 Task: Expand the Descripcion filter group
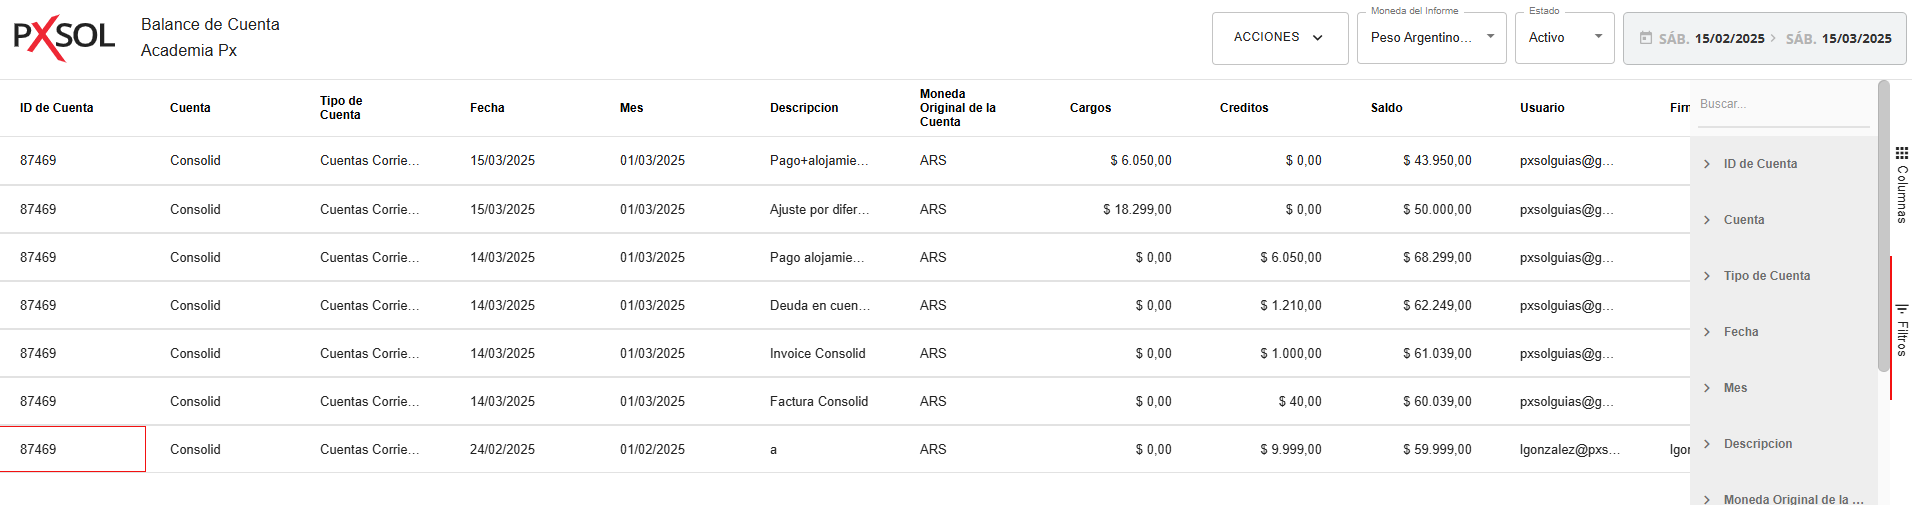1707,444
